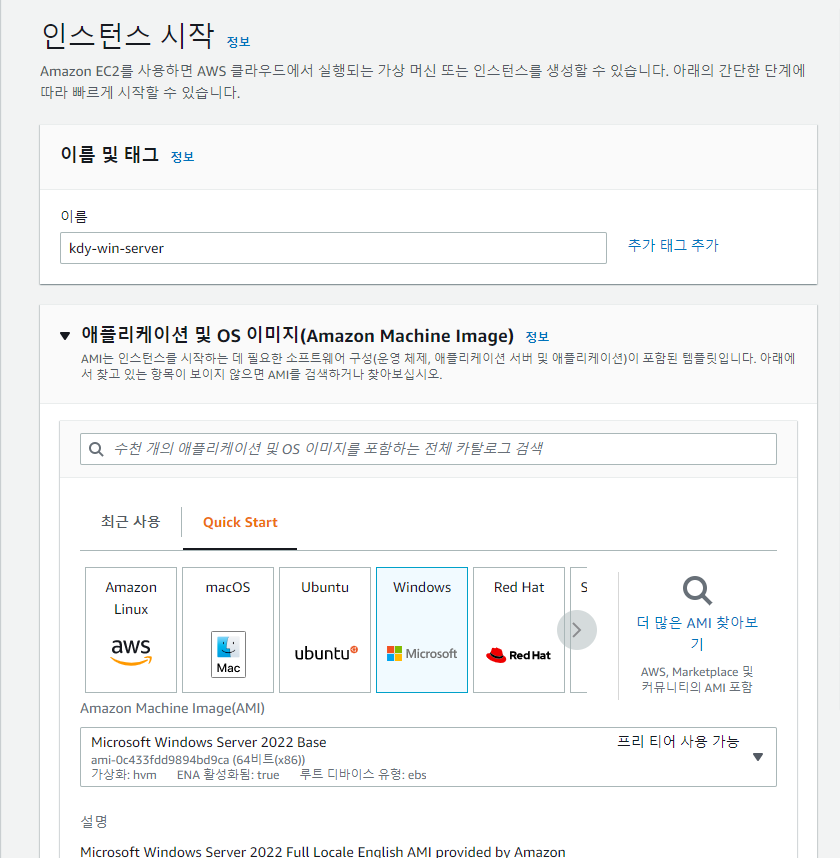
Task: Click the ami-0c433fdd9894bd9ca ID text
Action: 160,760
